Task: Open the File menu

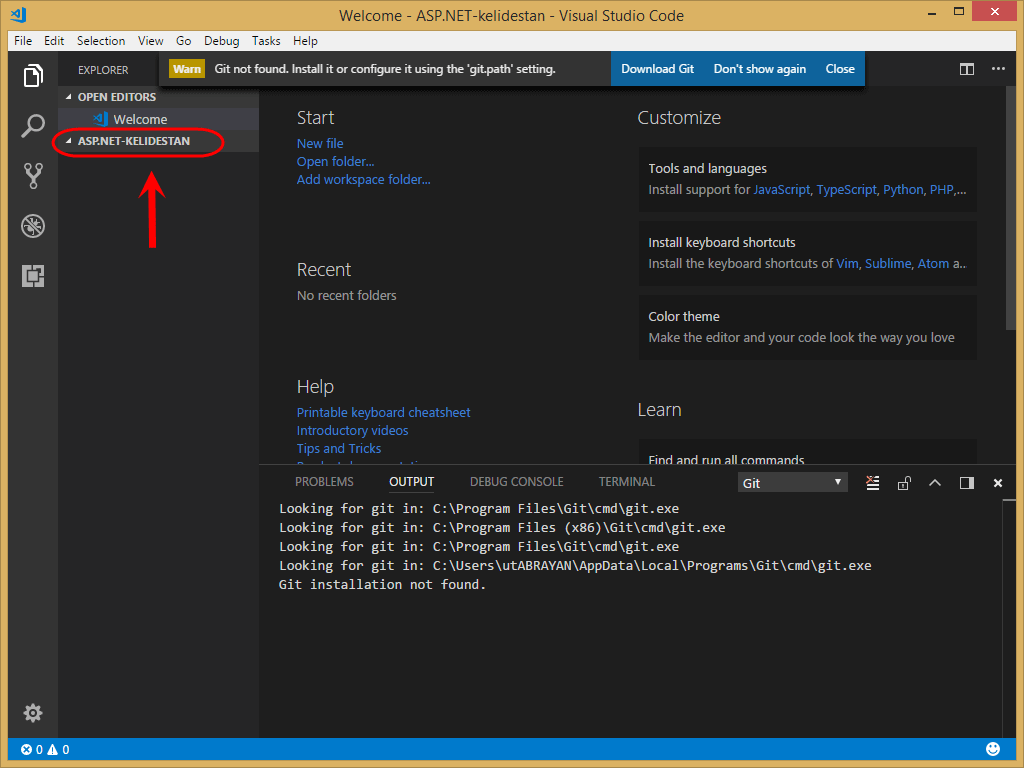Action: point(23,40)
